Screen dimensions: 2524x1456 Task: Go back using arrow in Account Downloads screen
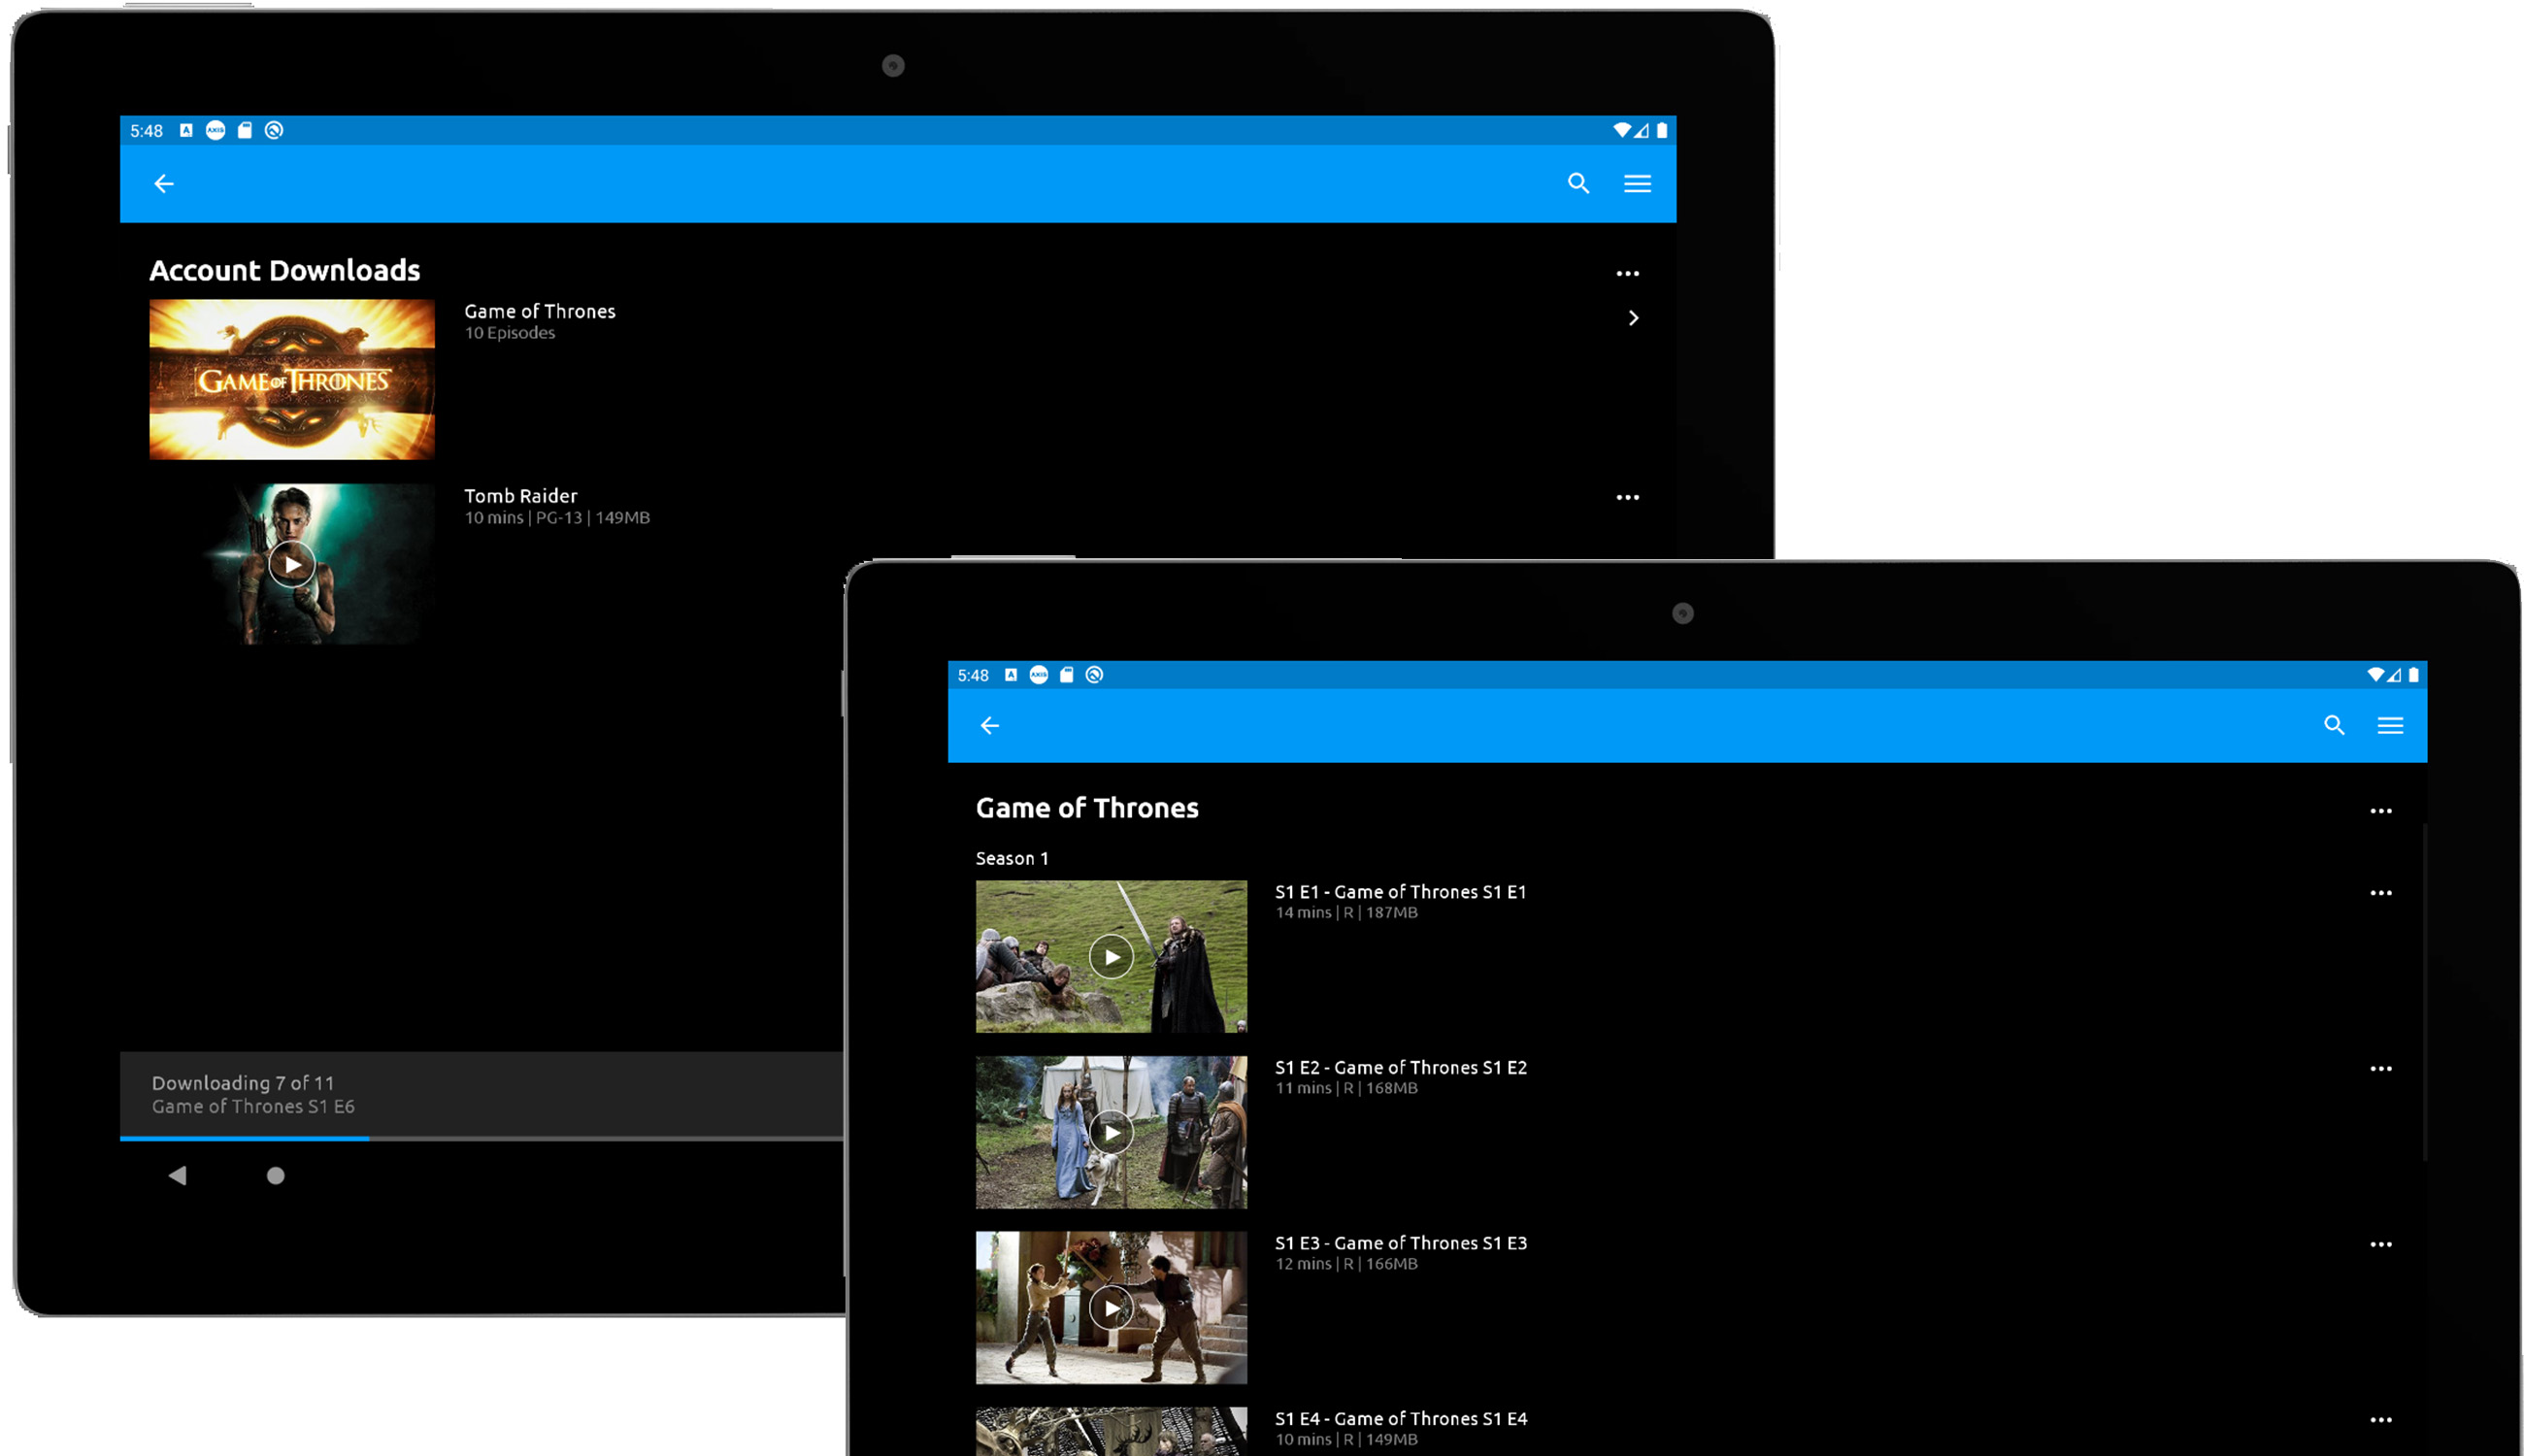click(164, 184)
